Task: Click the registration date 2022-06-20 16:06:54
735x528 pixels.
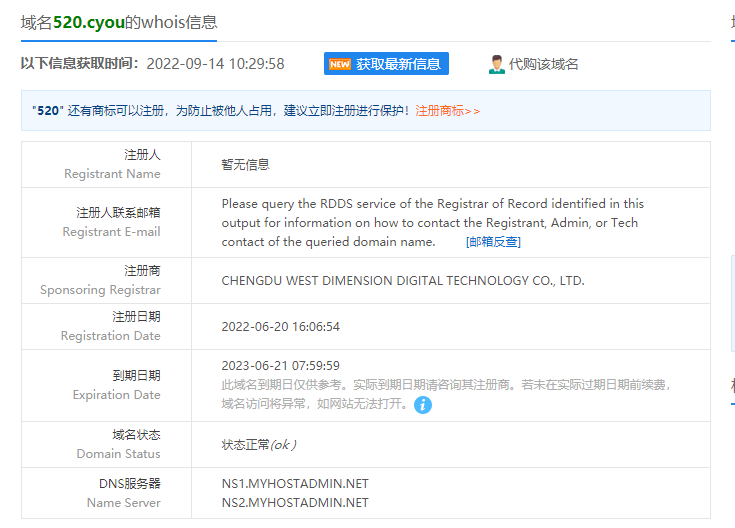Action: (x=280, y=327)
